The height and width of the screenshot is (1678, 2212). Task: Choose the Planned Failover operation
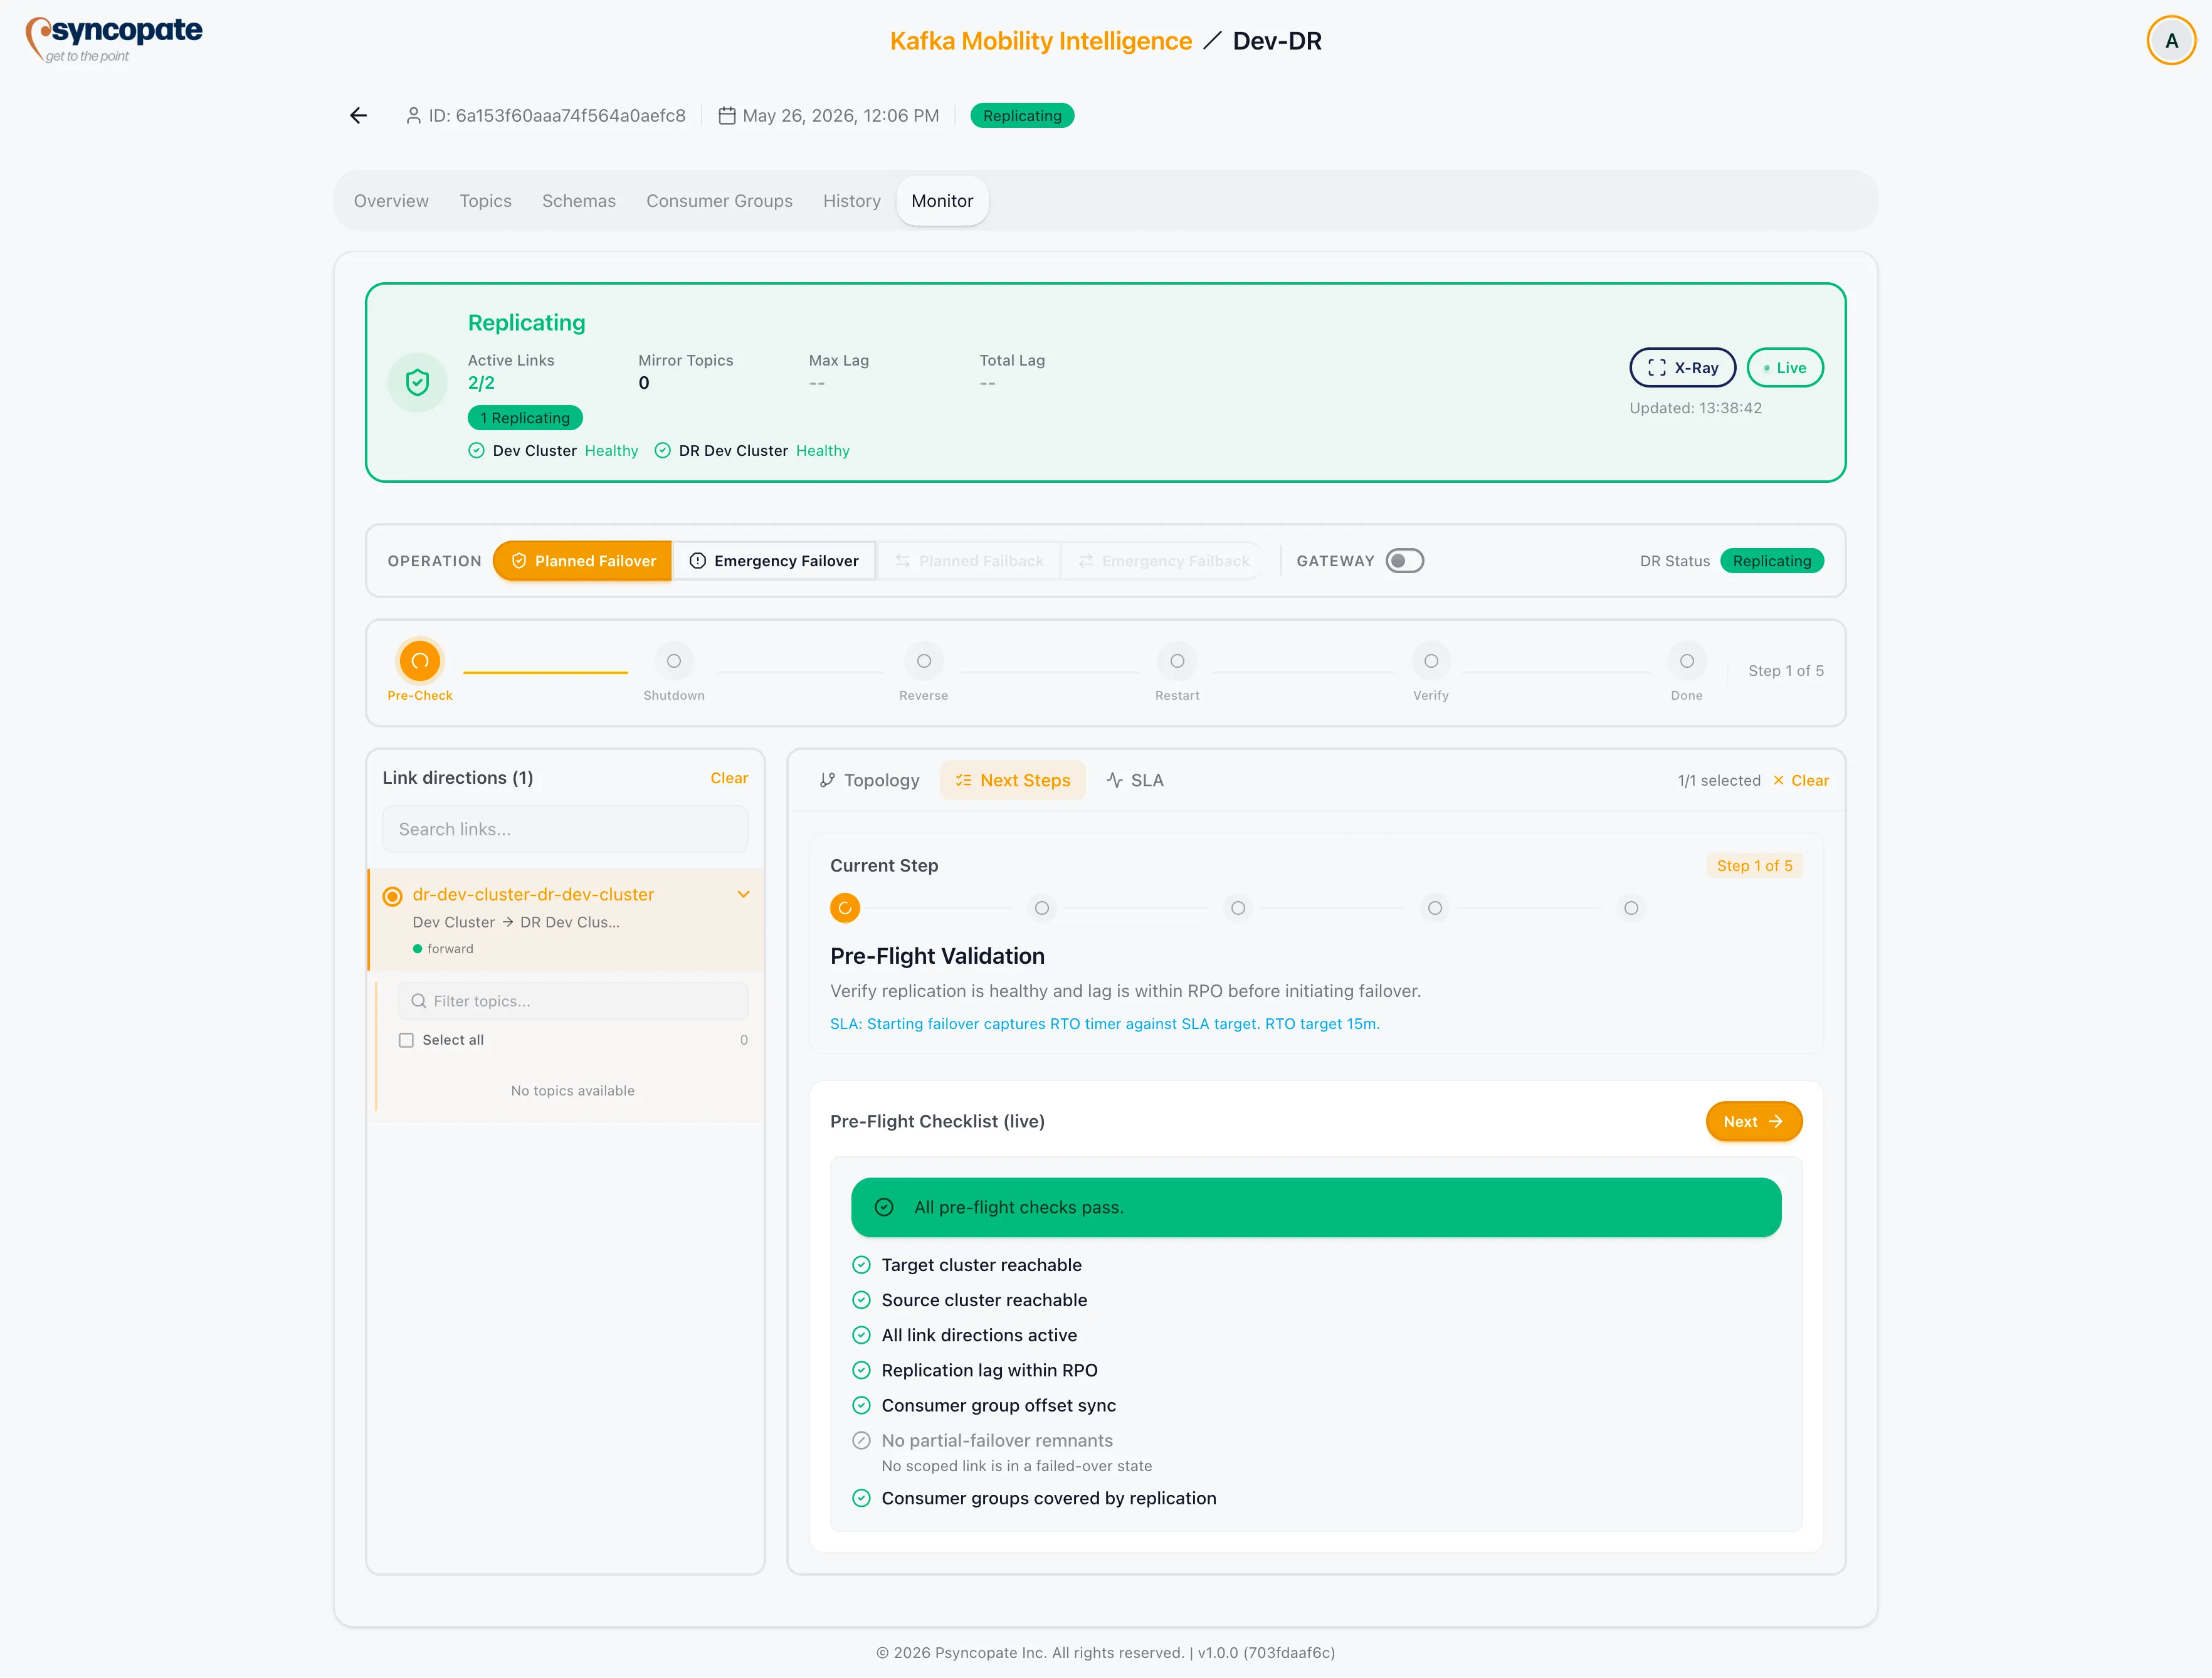point(582,561)
